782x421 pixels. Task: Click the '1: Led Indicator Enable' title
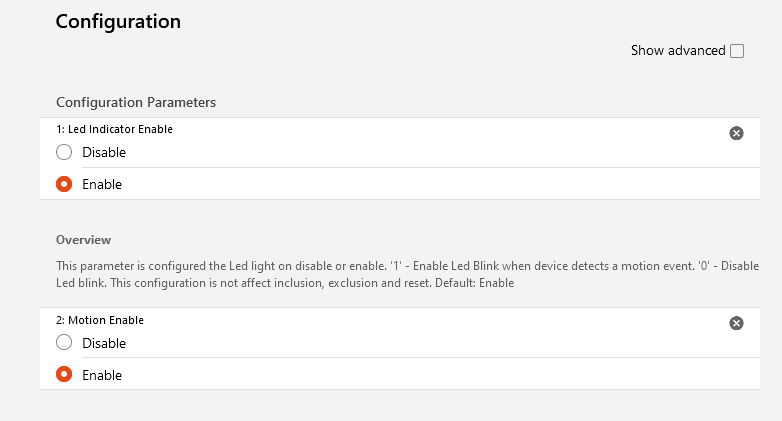click(107, 129)
